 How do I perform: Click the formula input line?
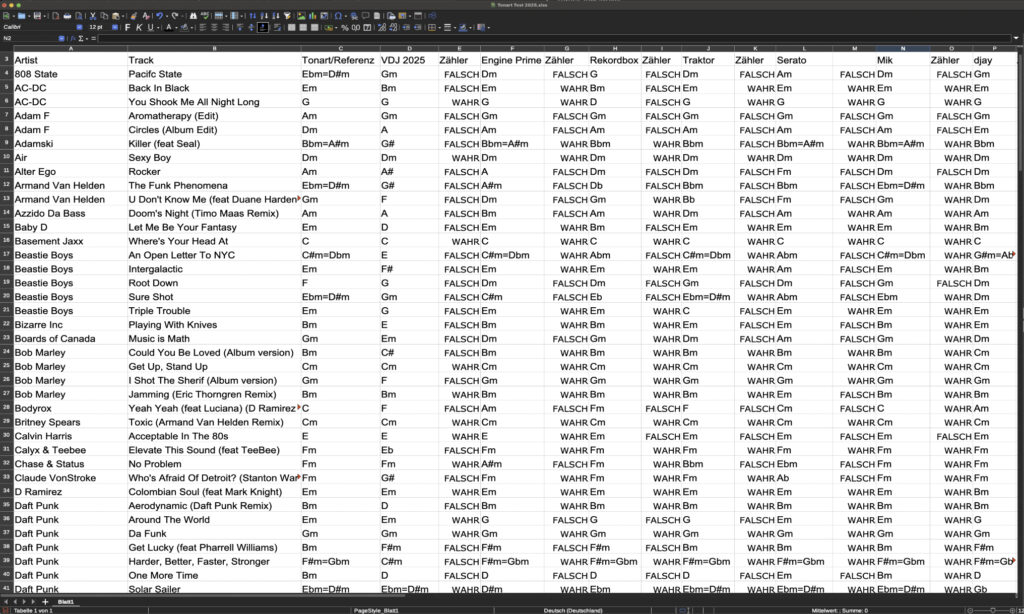pos(500,38)
